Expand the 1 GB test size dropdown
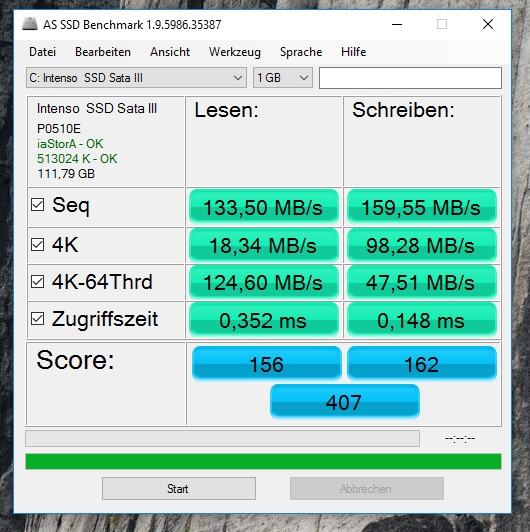530x532 pixels. (283, 78)
